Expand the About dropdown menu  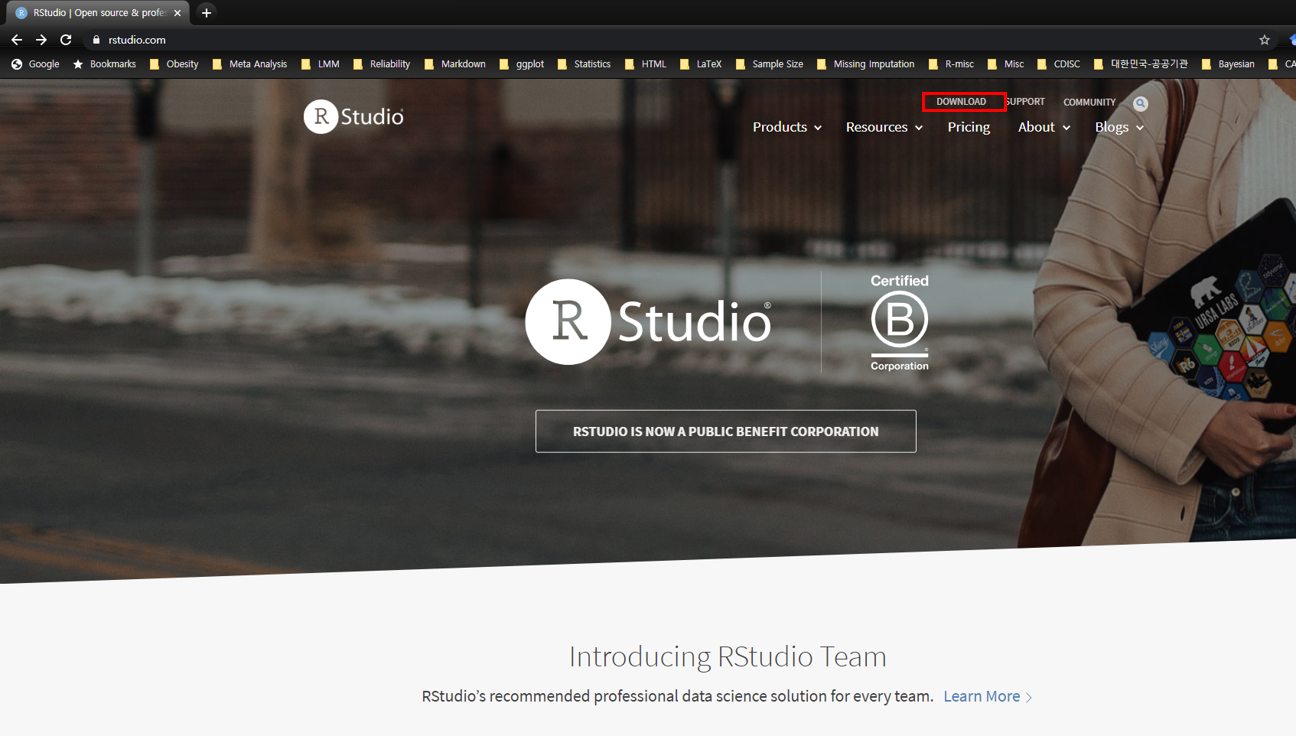coord(1044,127)
